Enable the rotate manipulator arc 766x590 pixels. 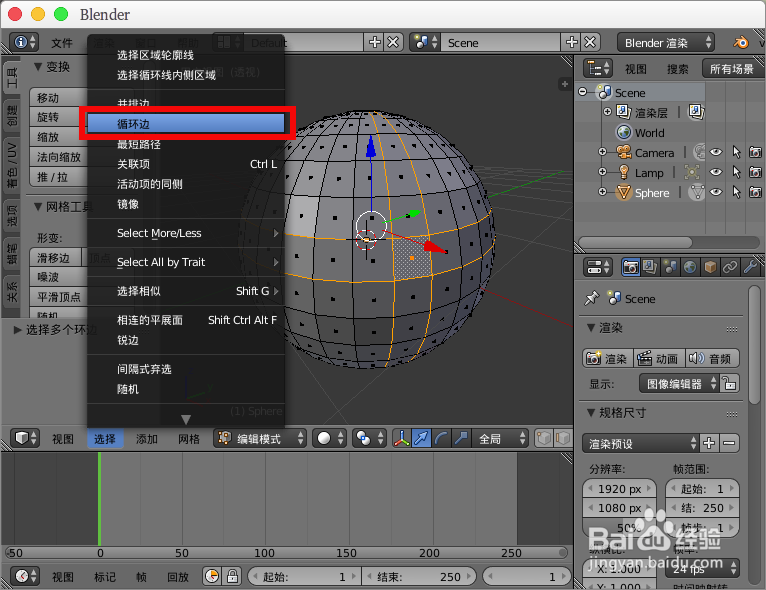(441, 438)
